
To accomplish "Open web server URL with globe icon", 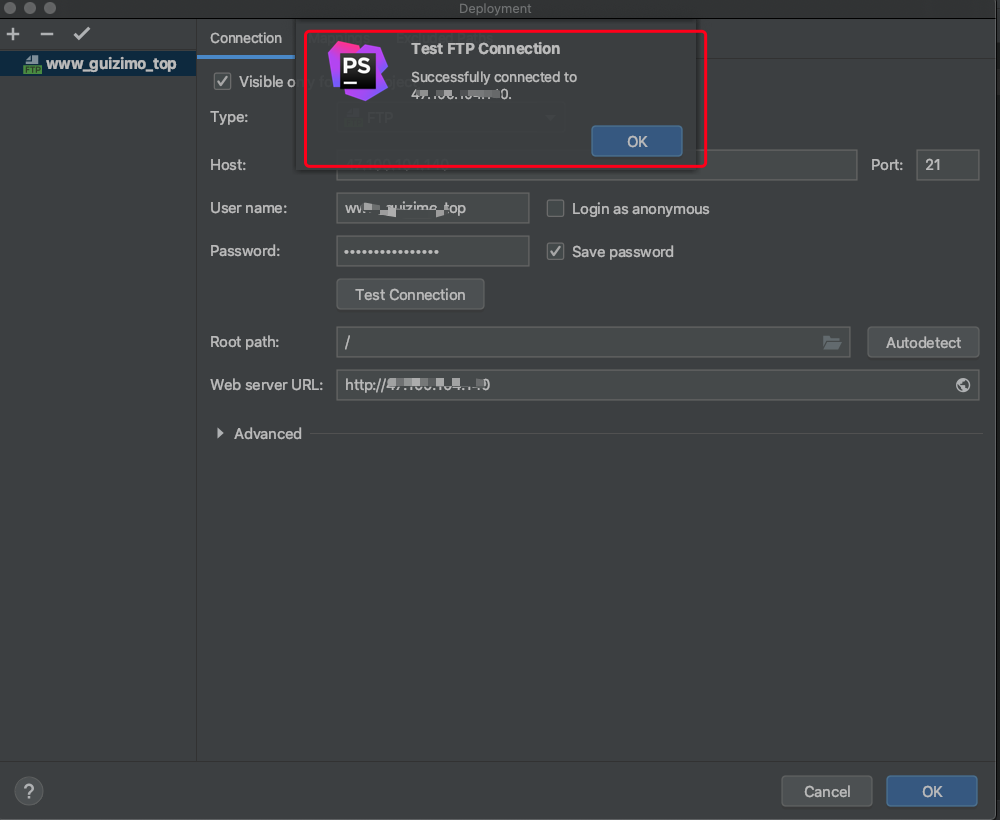I will click(x=963, y=385).
